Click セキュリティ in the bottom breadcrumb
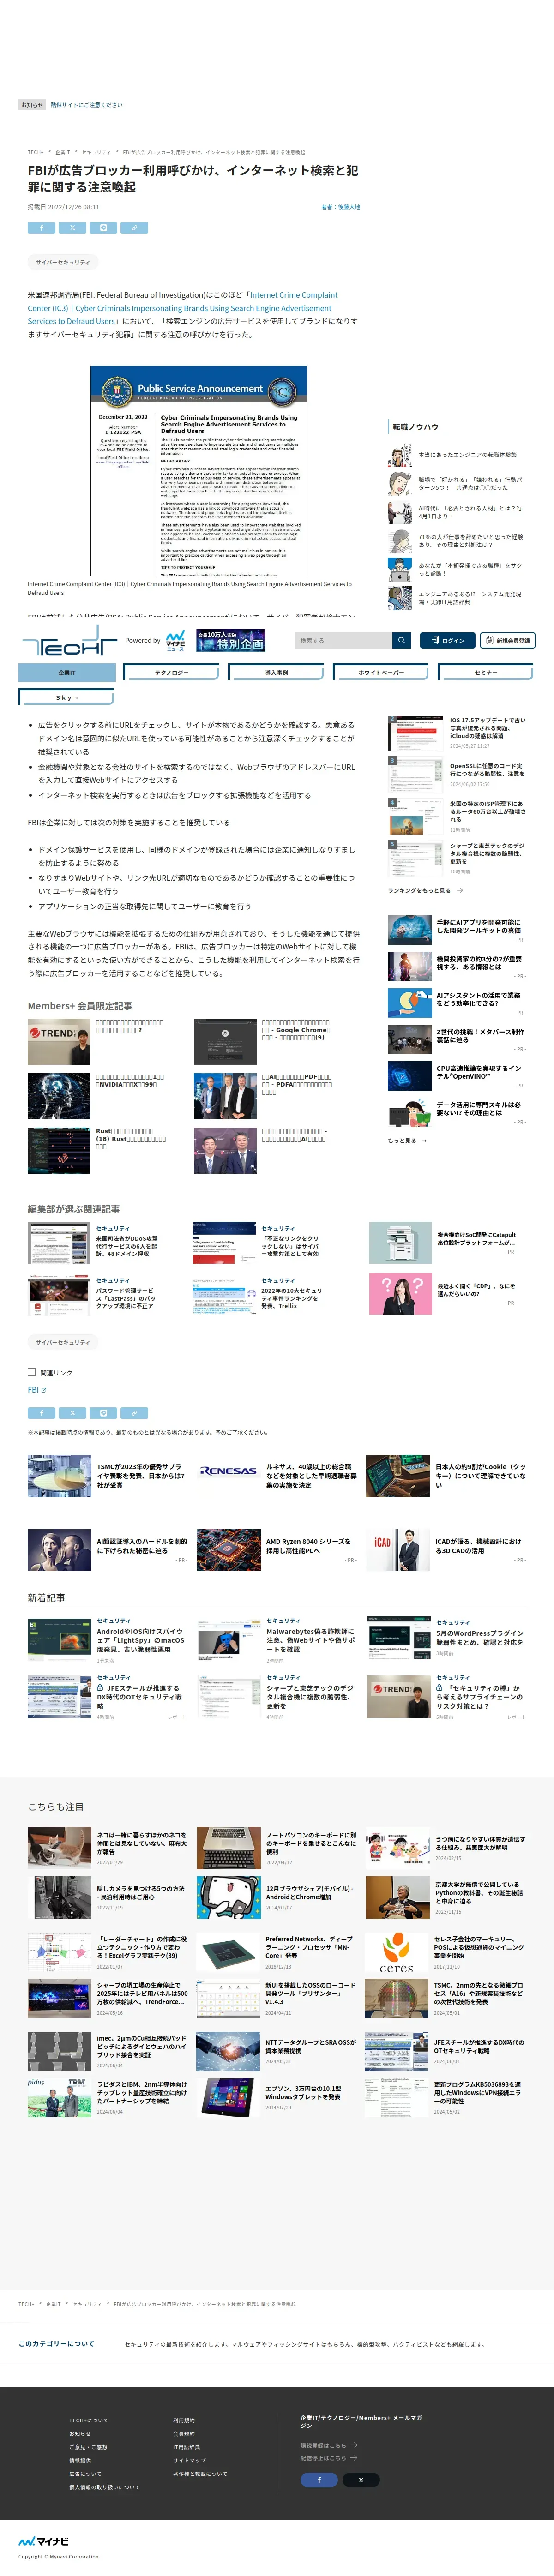 (x=86, y=2304)
